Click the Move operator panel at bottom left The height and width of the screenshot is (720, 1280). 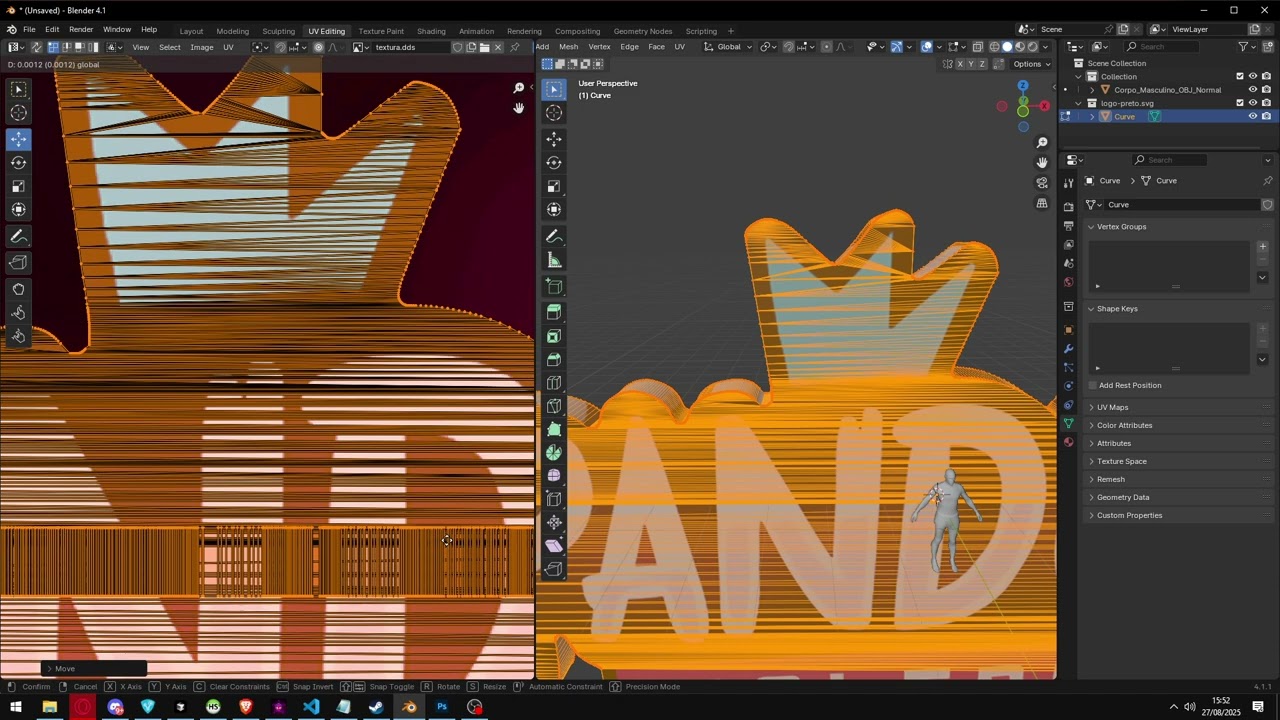(x=94, y=668)
